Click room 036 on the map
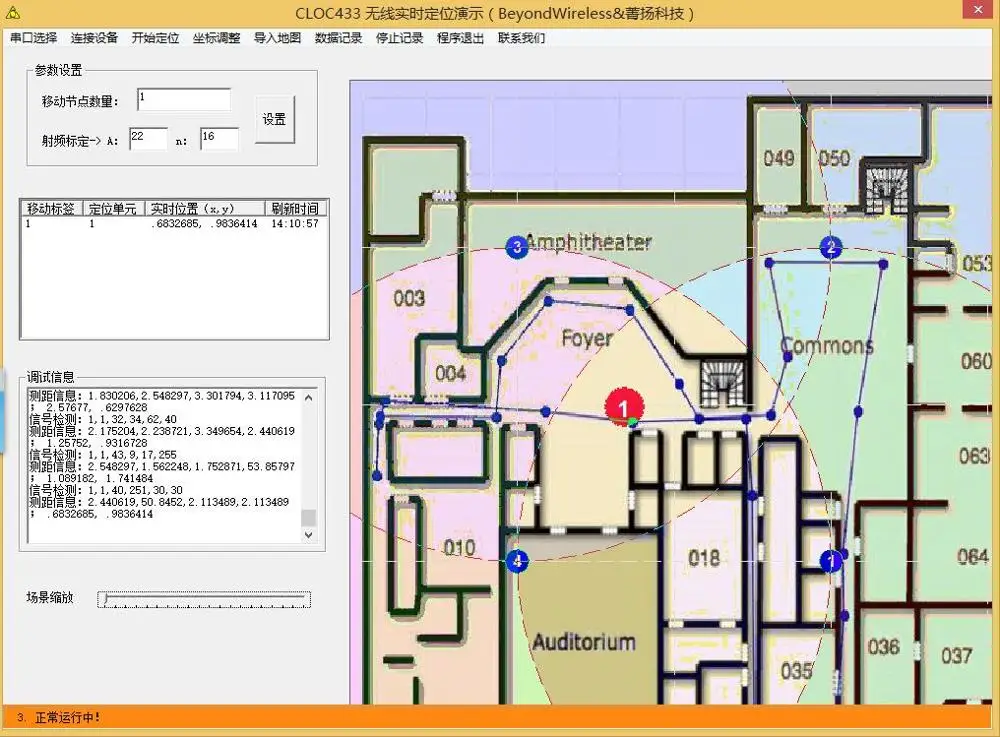Image resolution: width=1000 pixels, height=737 pixels. pos(883,647)
